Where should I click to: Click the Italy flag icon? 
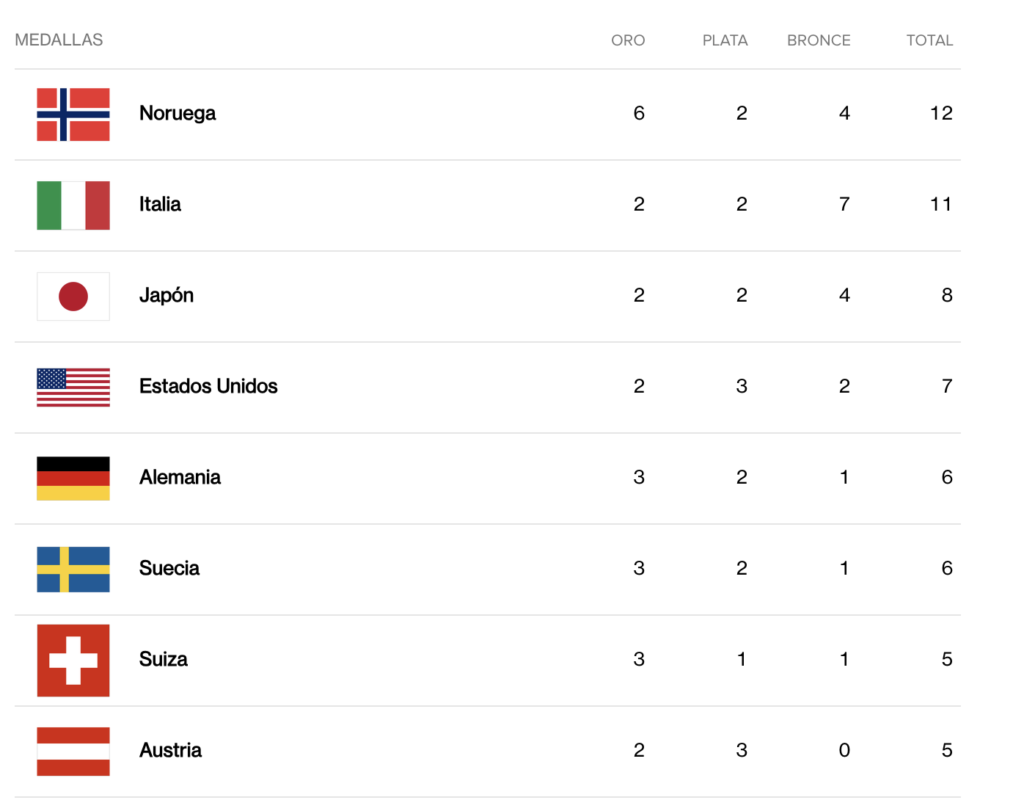click(x=73, y=205)
